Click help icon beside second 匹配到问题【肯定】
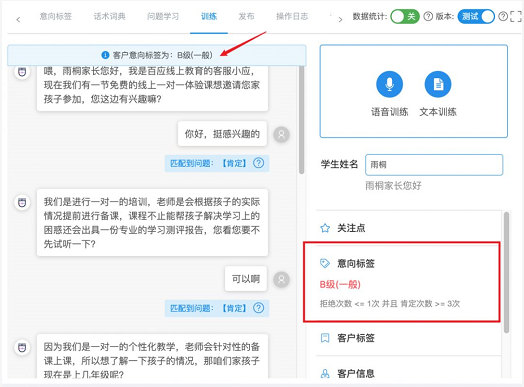 [258, 308]
